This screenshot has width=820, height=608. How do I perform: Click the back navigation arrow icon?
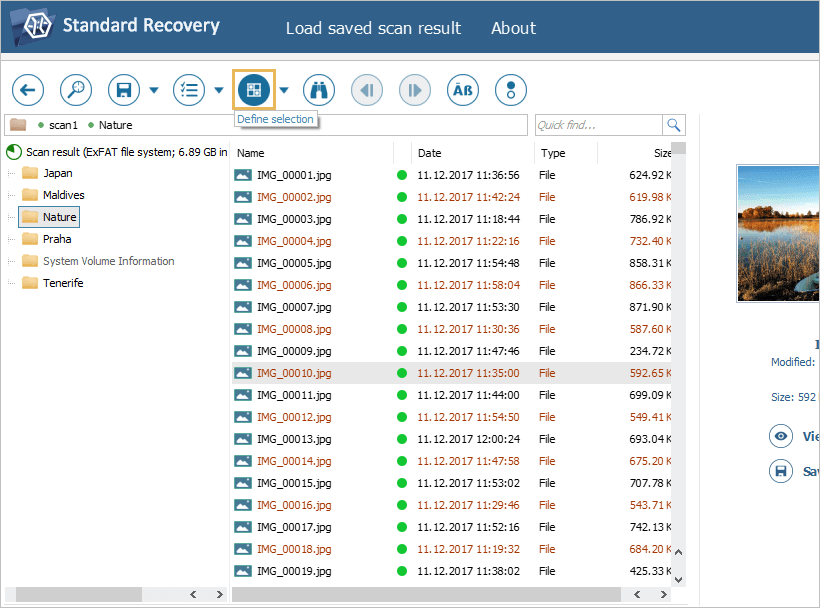(x=27, y=90)
